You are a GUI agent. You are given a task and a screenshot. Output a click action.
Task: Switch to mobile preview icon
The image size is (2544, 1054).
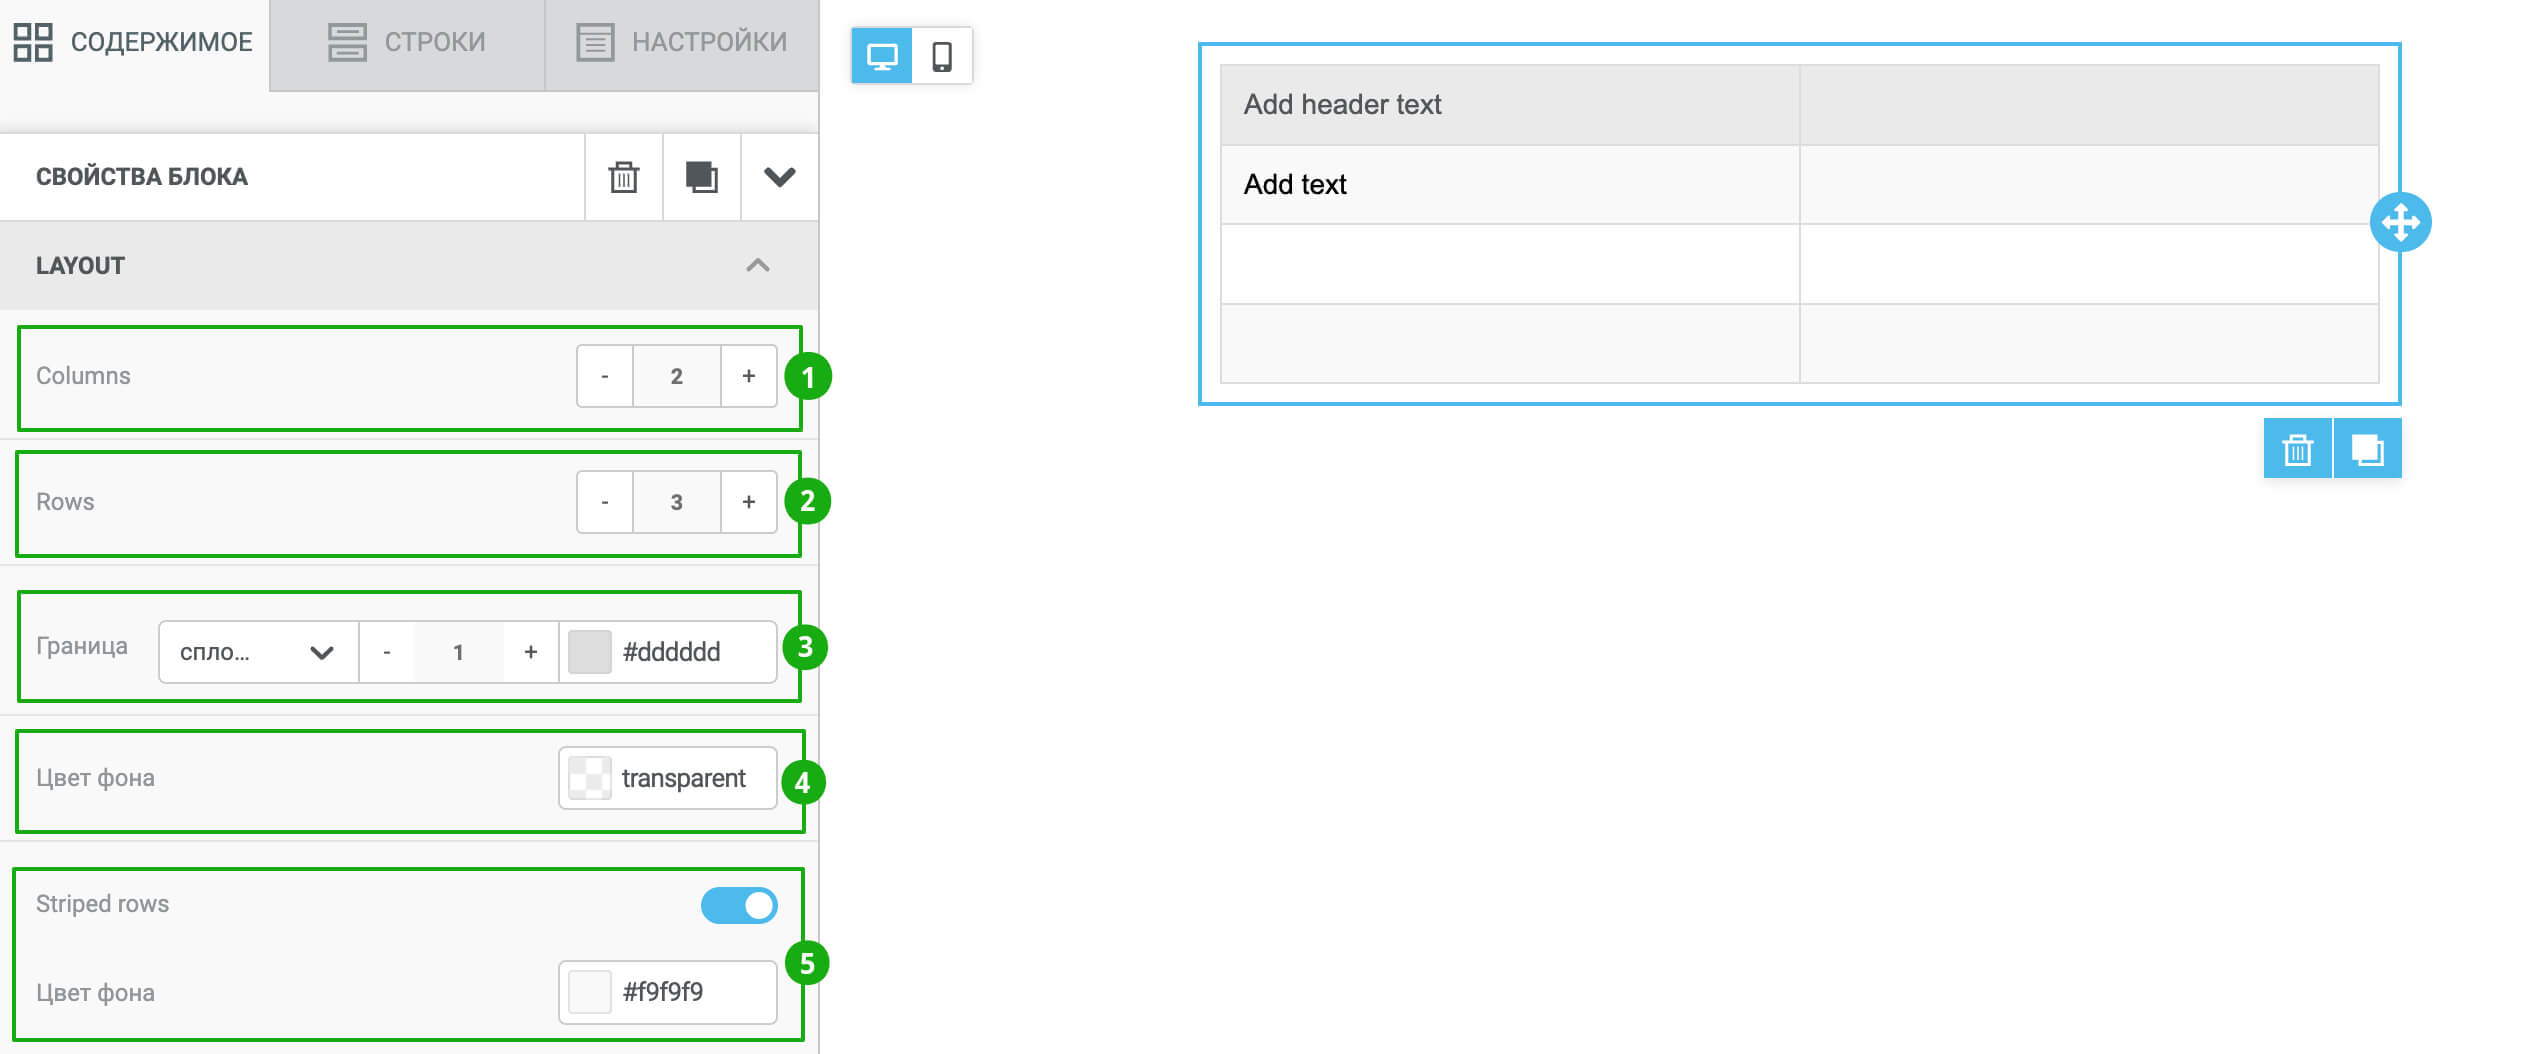point(941,56)
